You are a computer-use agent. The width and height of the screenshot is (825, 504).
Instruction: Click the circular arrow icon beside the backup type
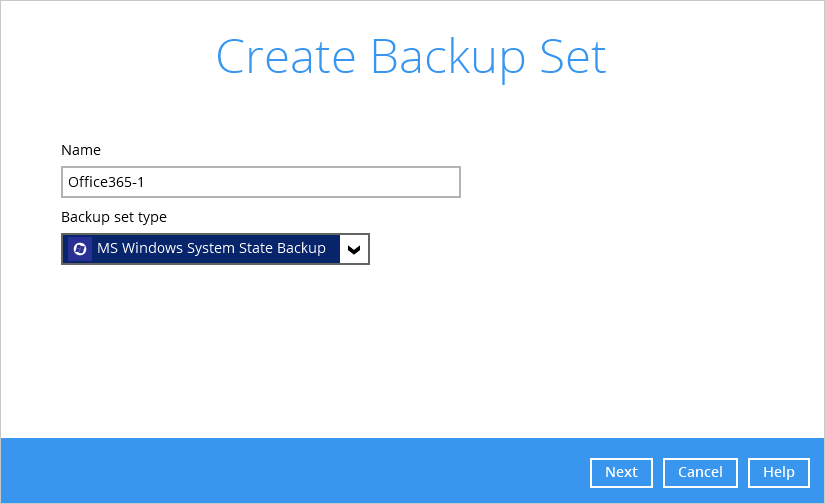pos(80,249)
